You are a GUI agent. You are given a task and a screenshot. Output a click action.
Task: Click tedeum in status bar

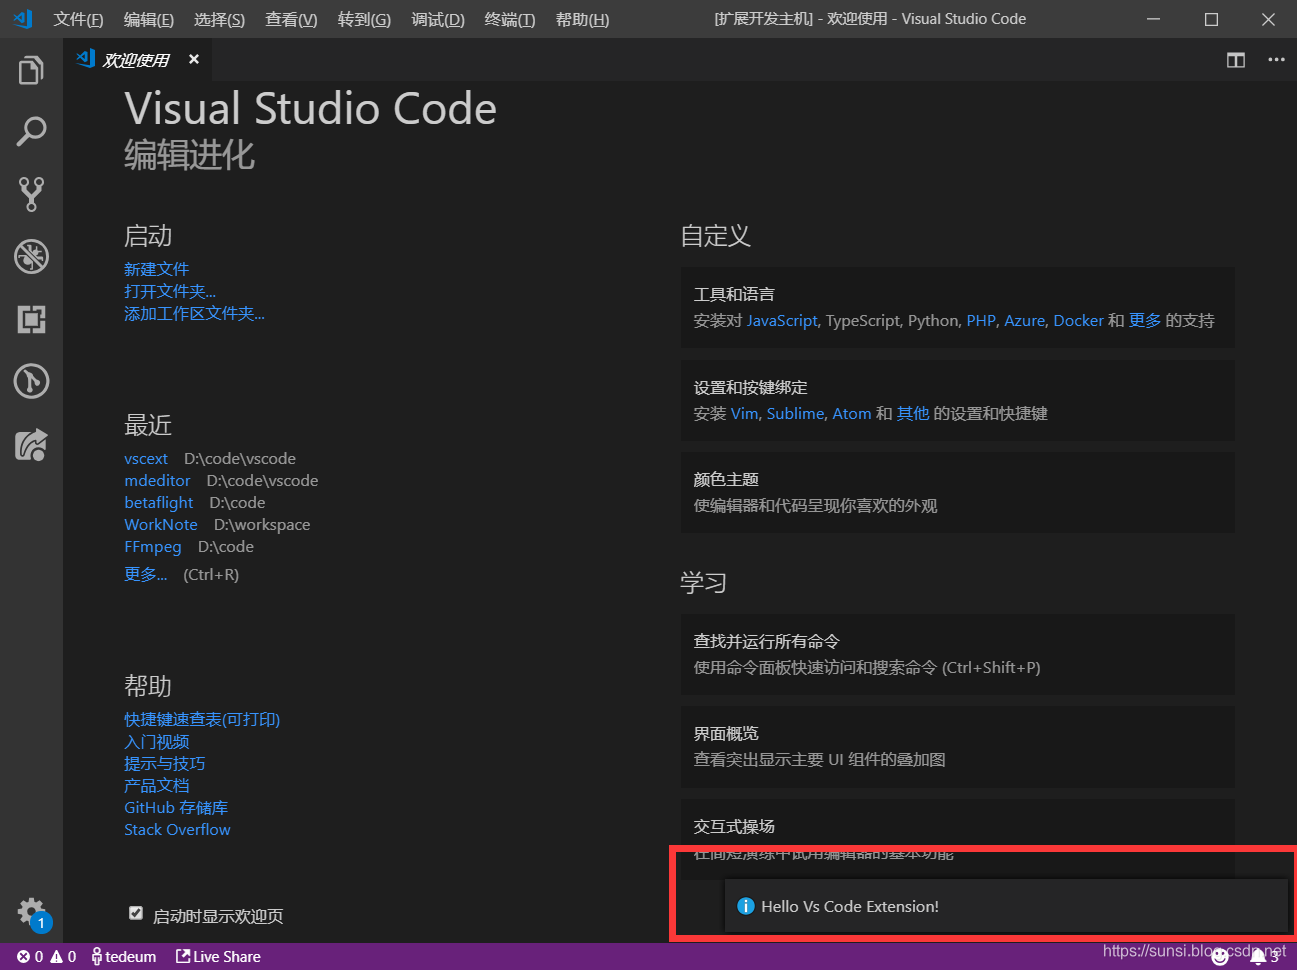pyautogui.click(x=124, y=957)
